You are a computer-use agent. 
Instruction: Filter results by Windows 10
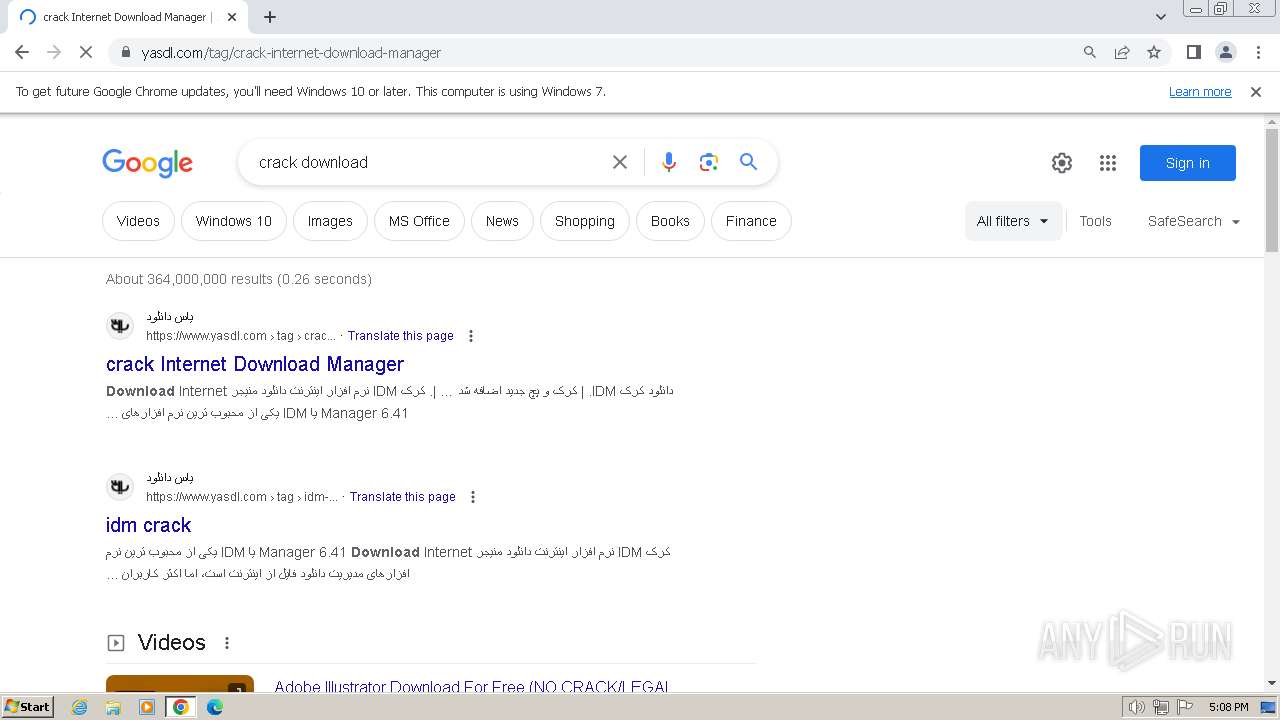(x=234, y=221)
